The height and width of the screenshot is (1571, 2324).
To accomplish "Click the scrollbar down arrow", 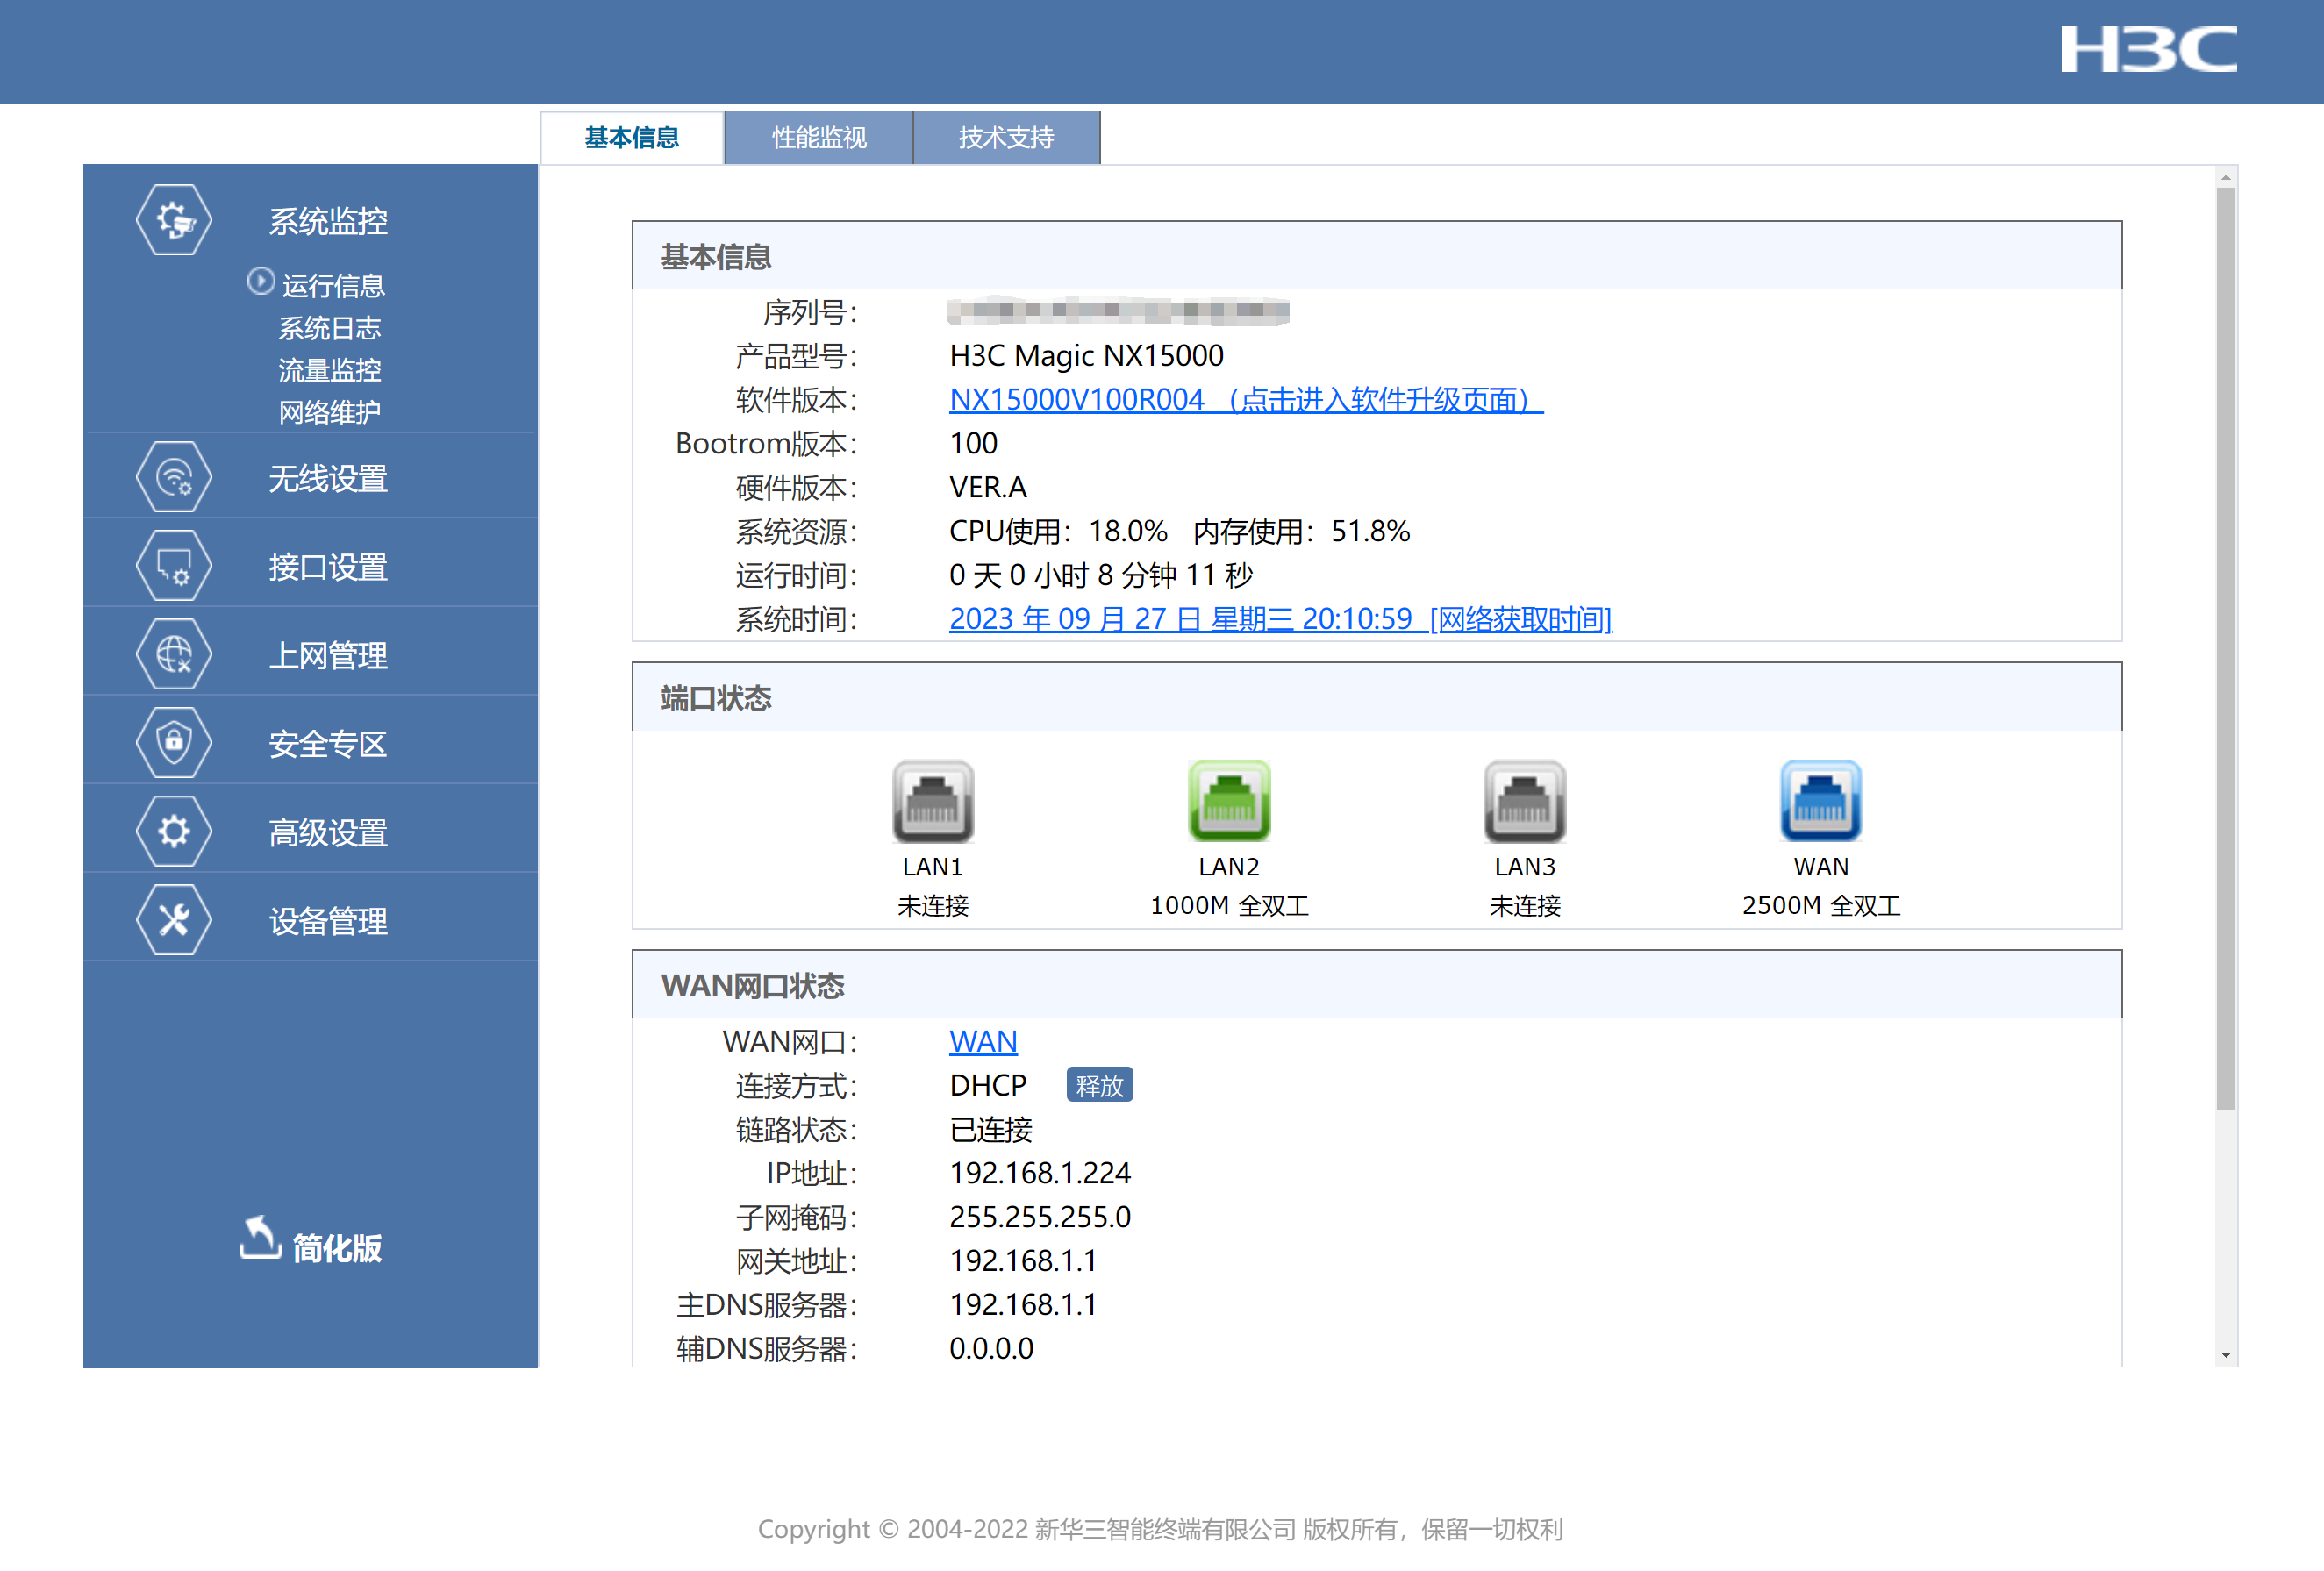I will click(x=2226, y=1355).
